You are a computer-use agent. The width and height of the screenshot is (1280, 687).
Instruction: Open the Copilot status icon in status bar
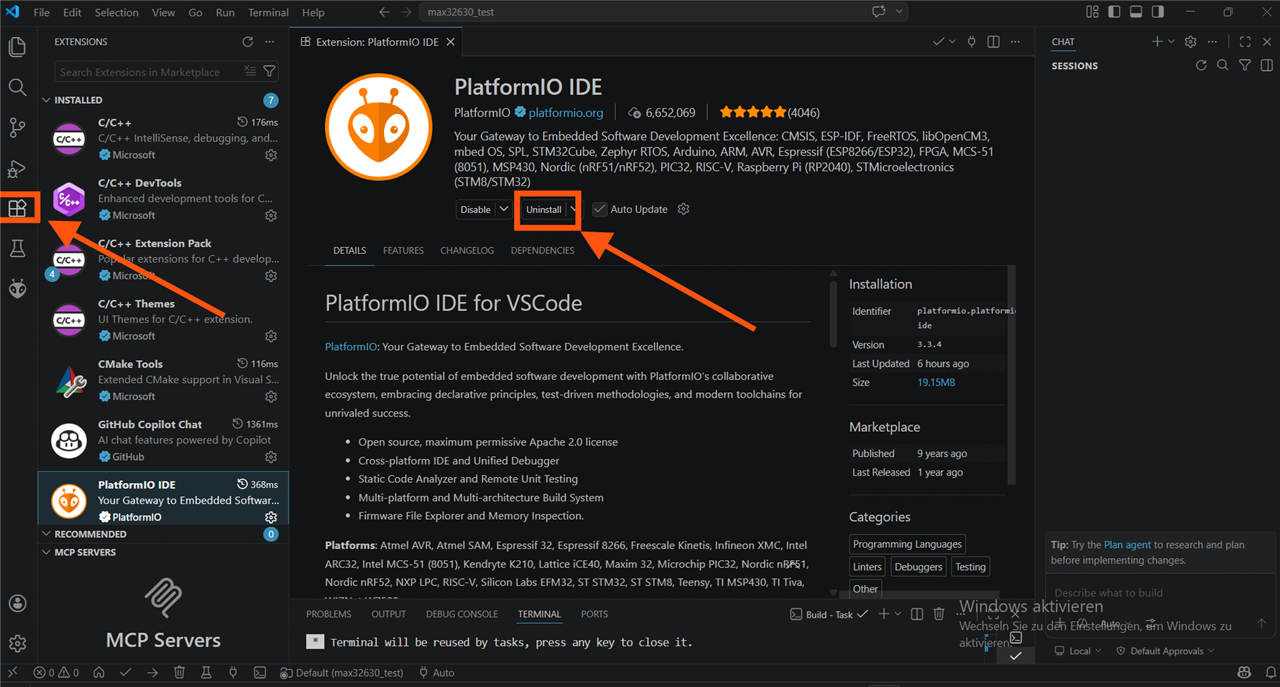pos(1244,673)
